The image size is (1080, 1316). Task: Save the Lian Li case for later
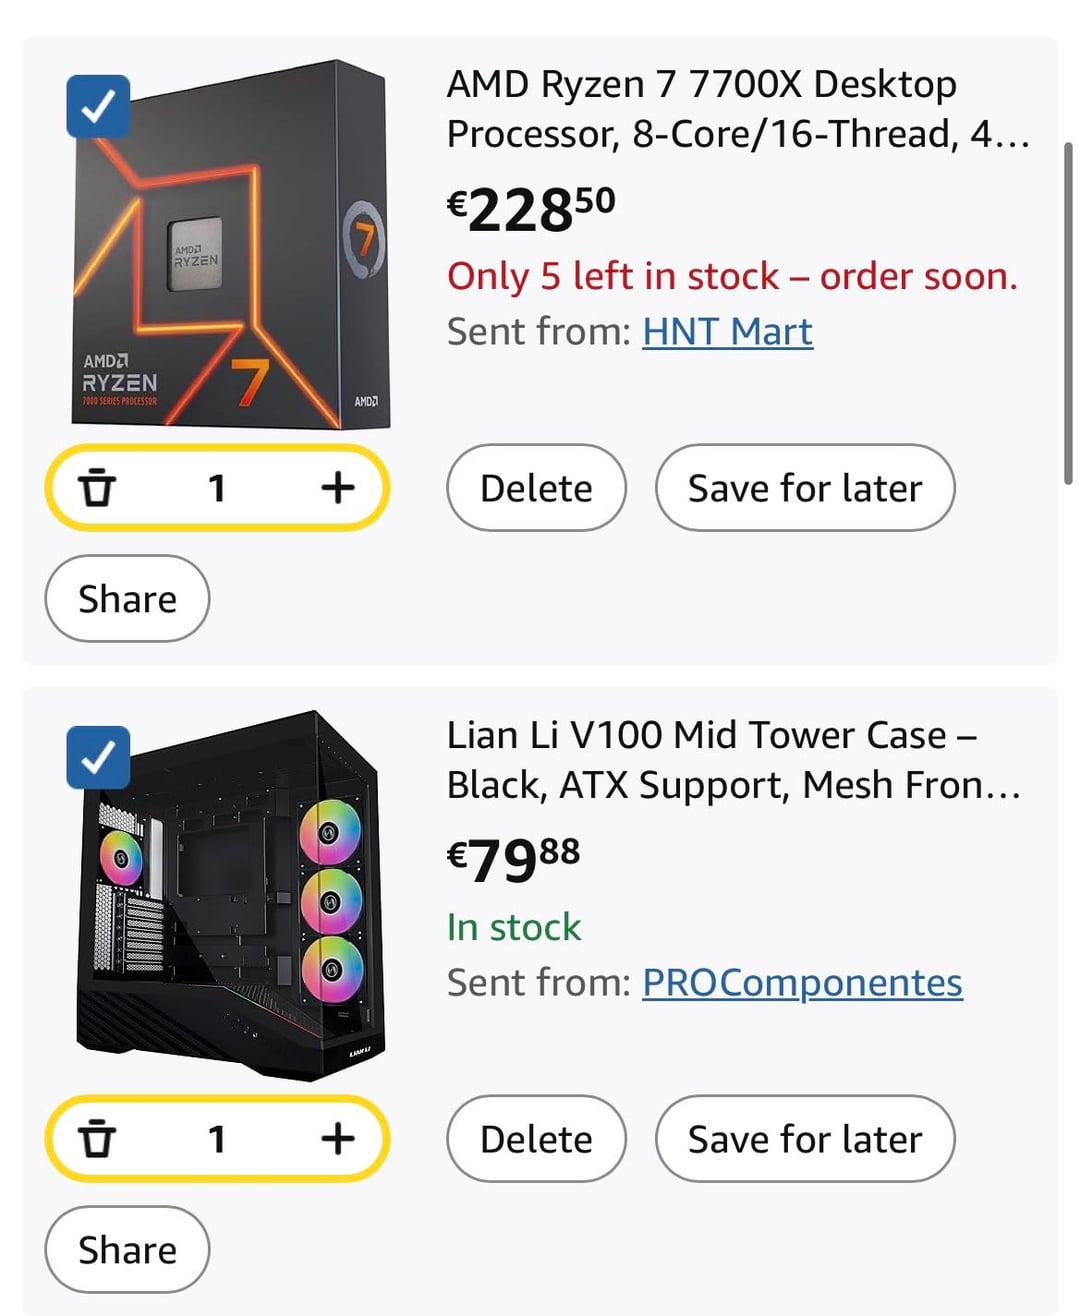805,1139
